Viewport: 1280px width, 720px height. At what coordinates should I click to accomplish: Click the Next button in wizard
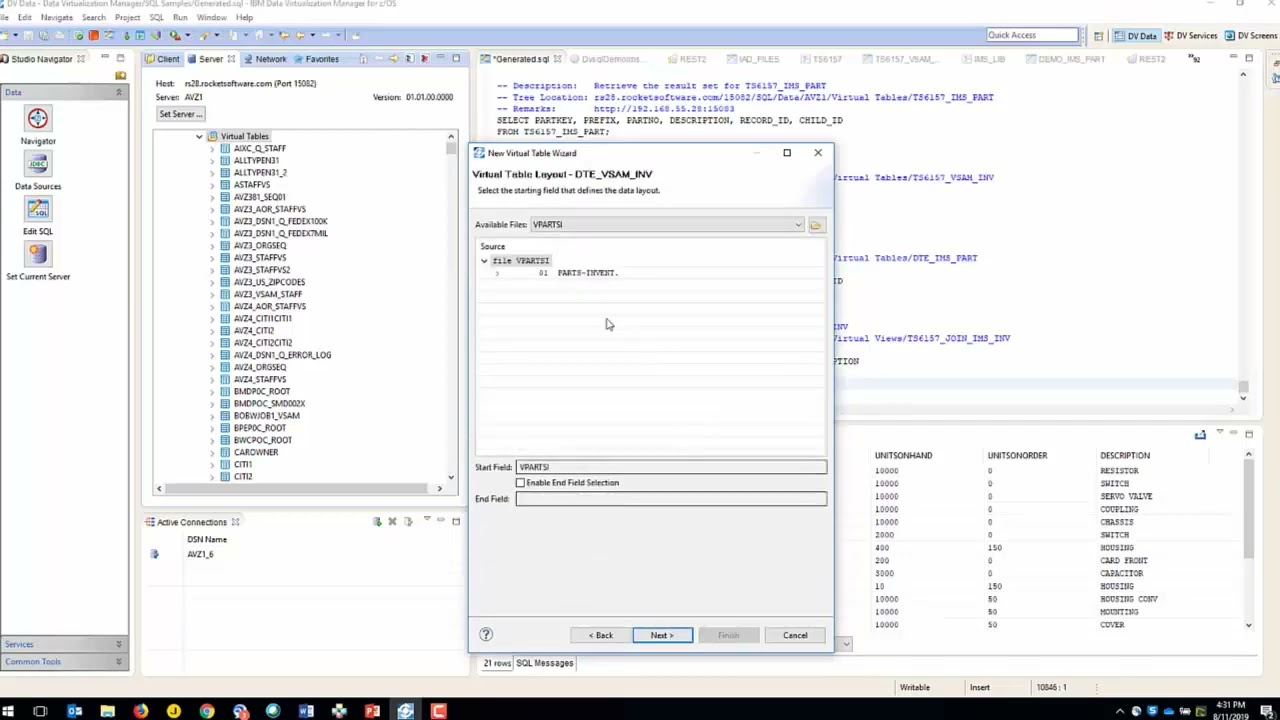[662, 635]
